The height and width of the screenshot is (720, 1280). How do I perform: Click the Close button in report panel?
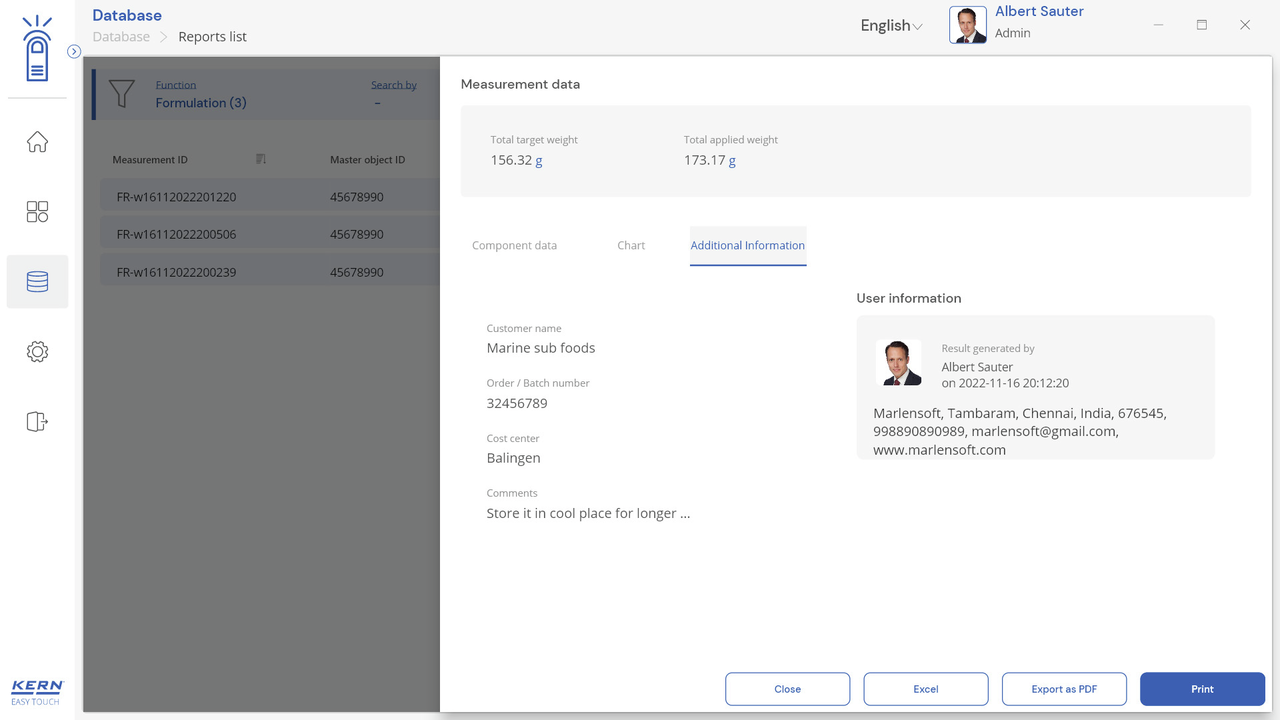point(787,689)
